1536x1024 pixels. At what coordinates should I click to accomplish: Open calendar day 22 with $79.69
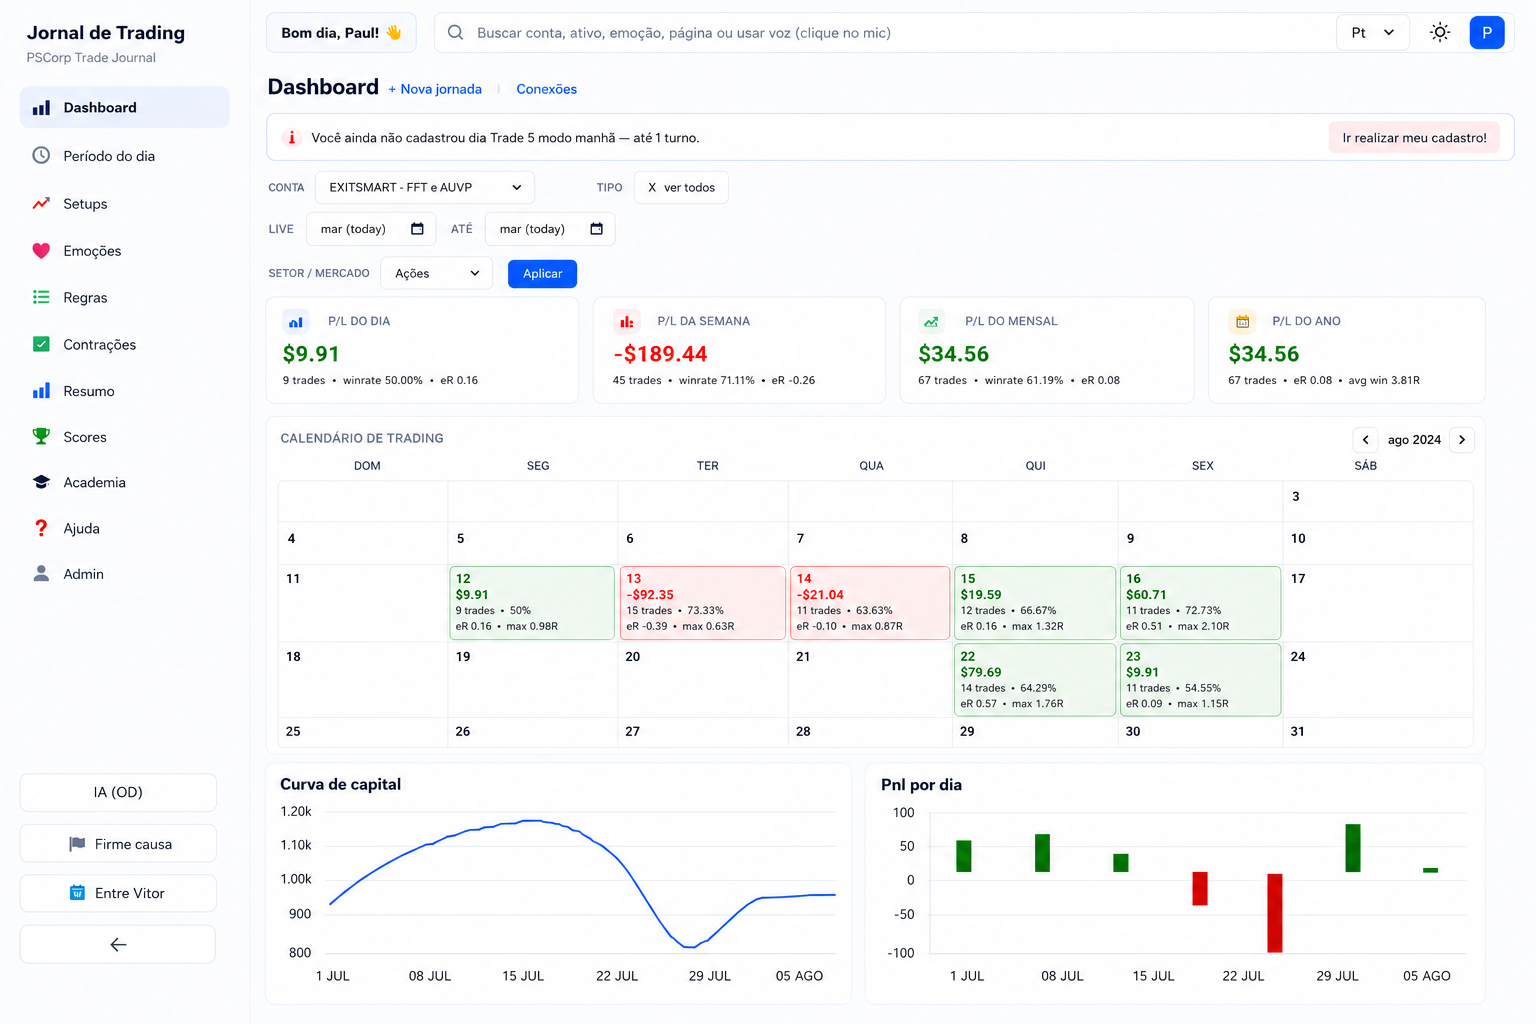(x=1035, y=680)
